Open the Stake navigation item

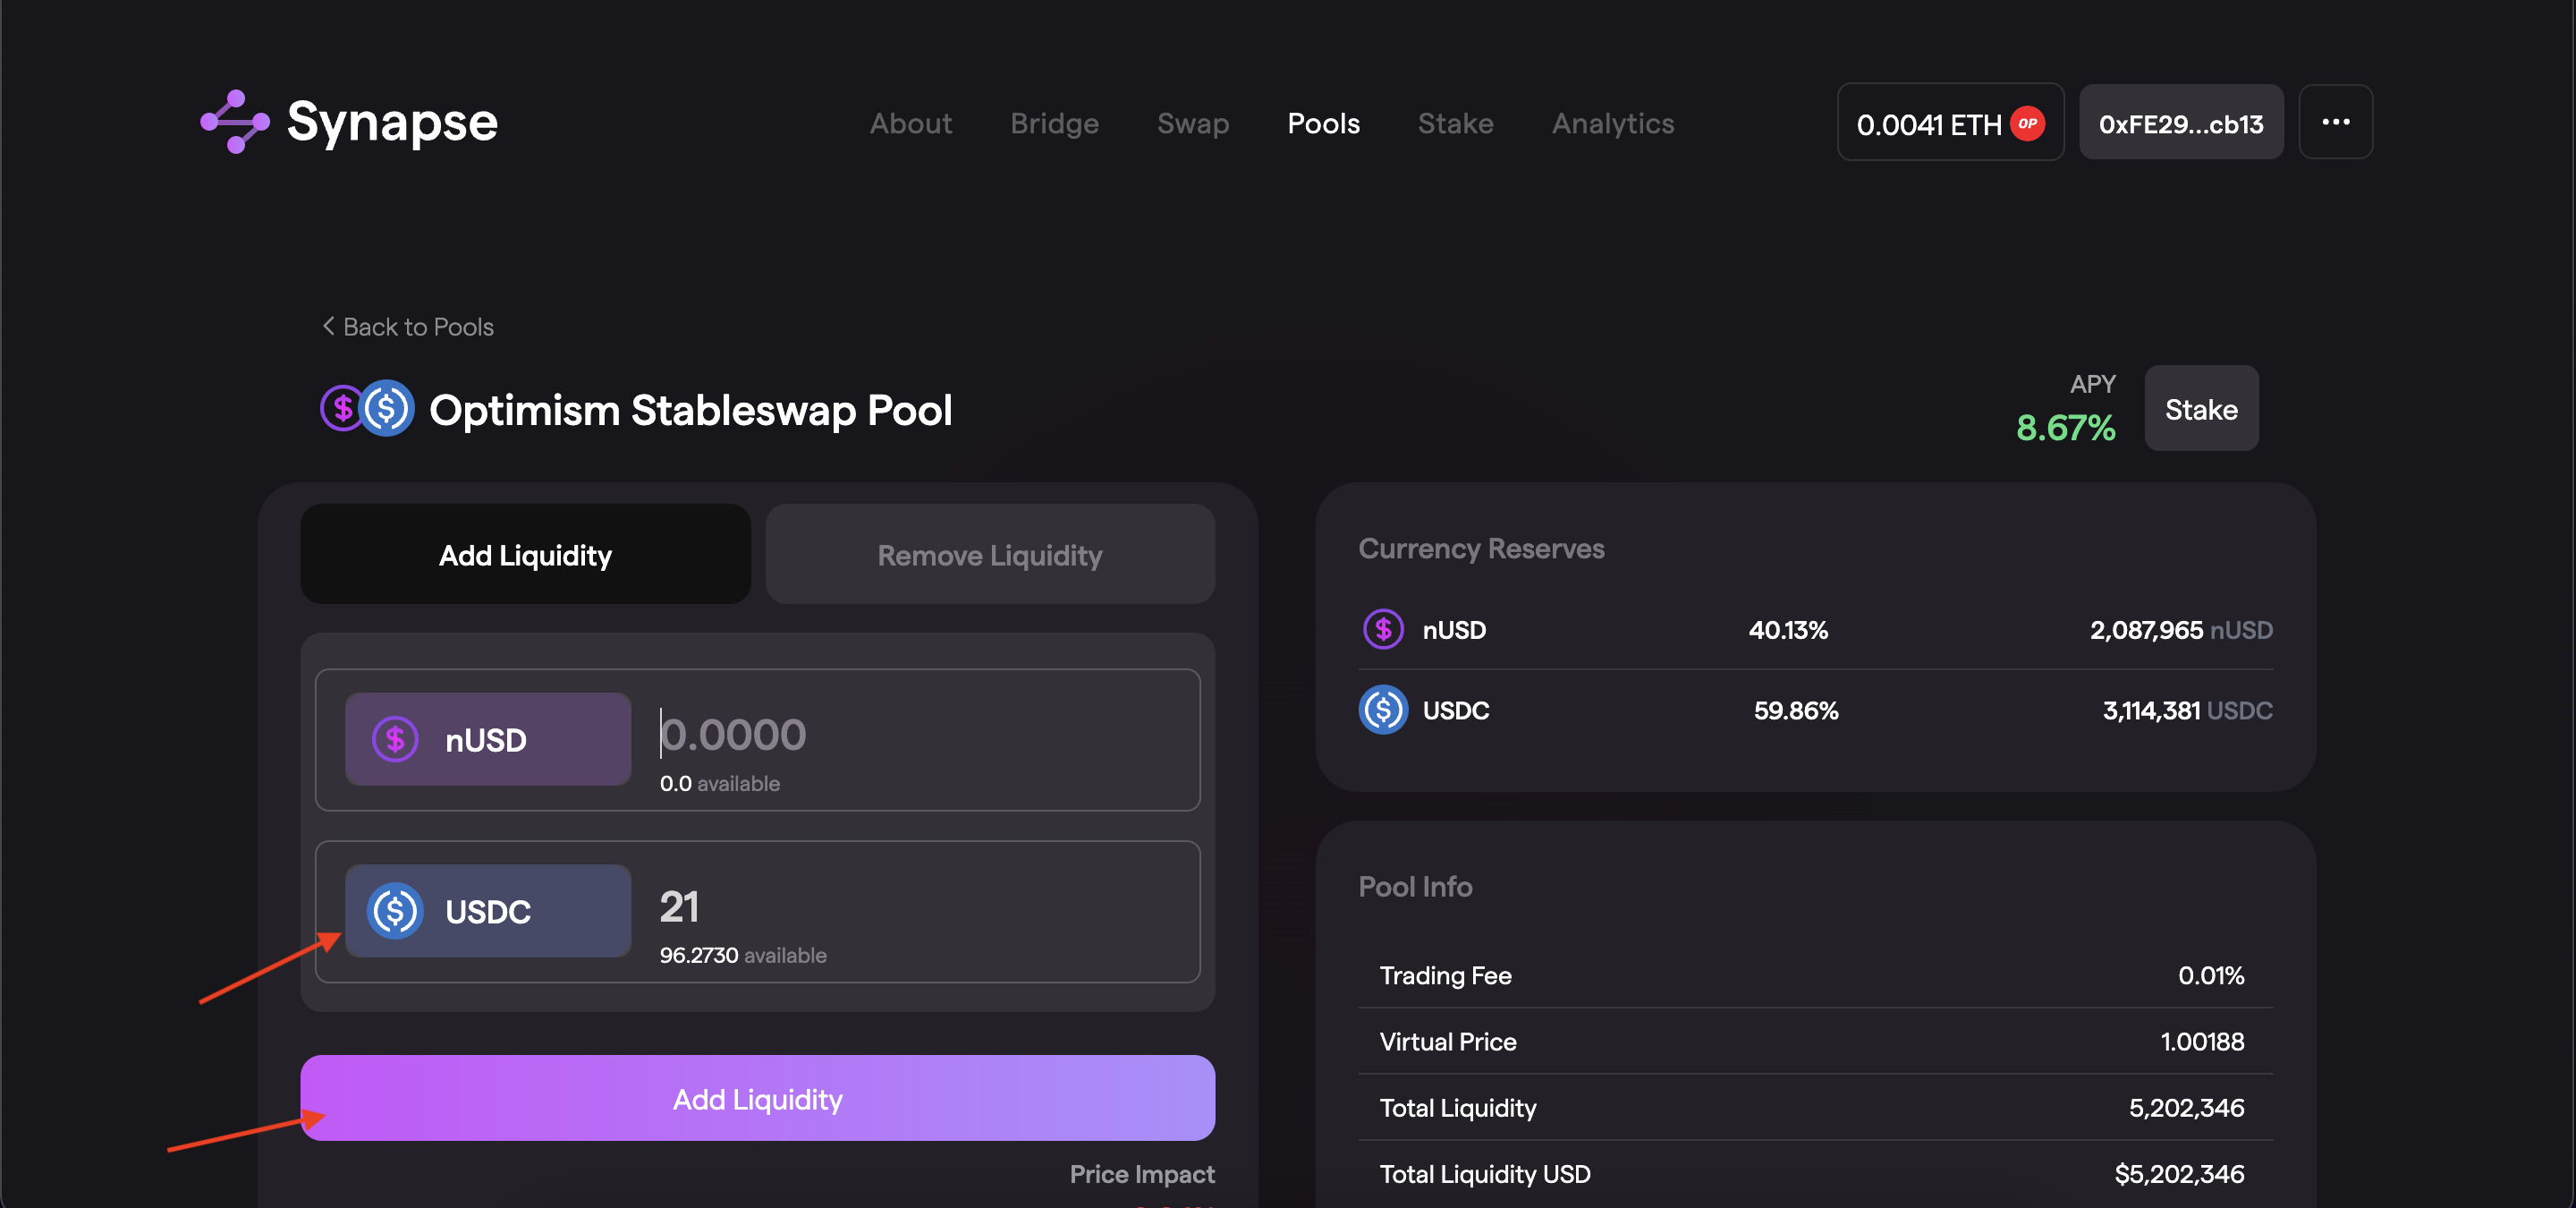click(1455, 123)
